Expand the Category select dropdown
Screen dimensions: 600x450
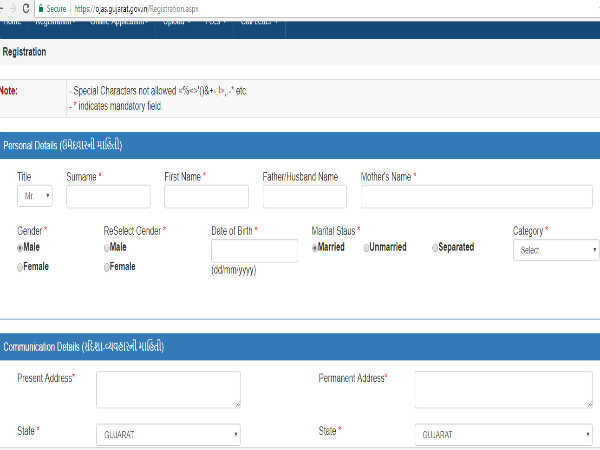pyautogui.click(x=555, y=251)
